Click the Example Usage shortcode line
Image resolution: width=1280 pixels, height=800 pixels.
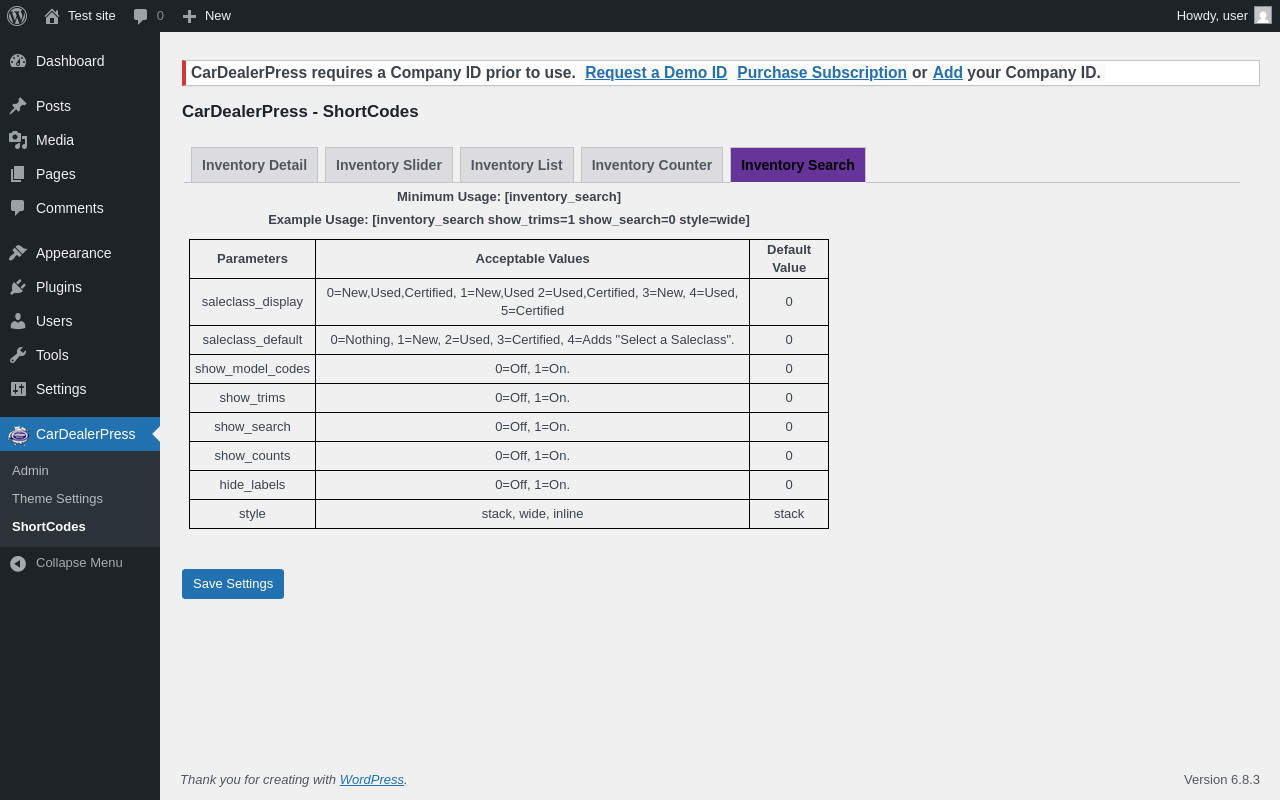[x=509, y=220]
